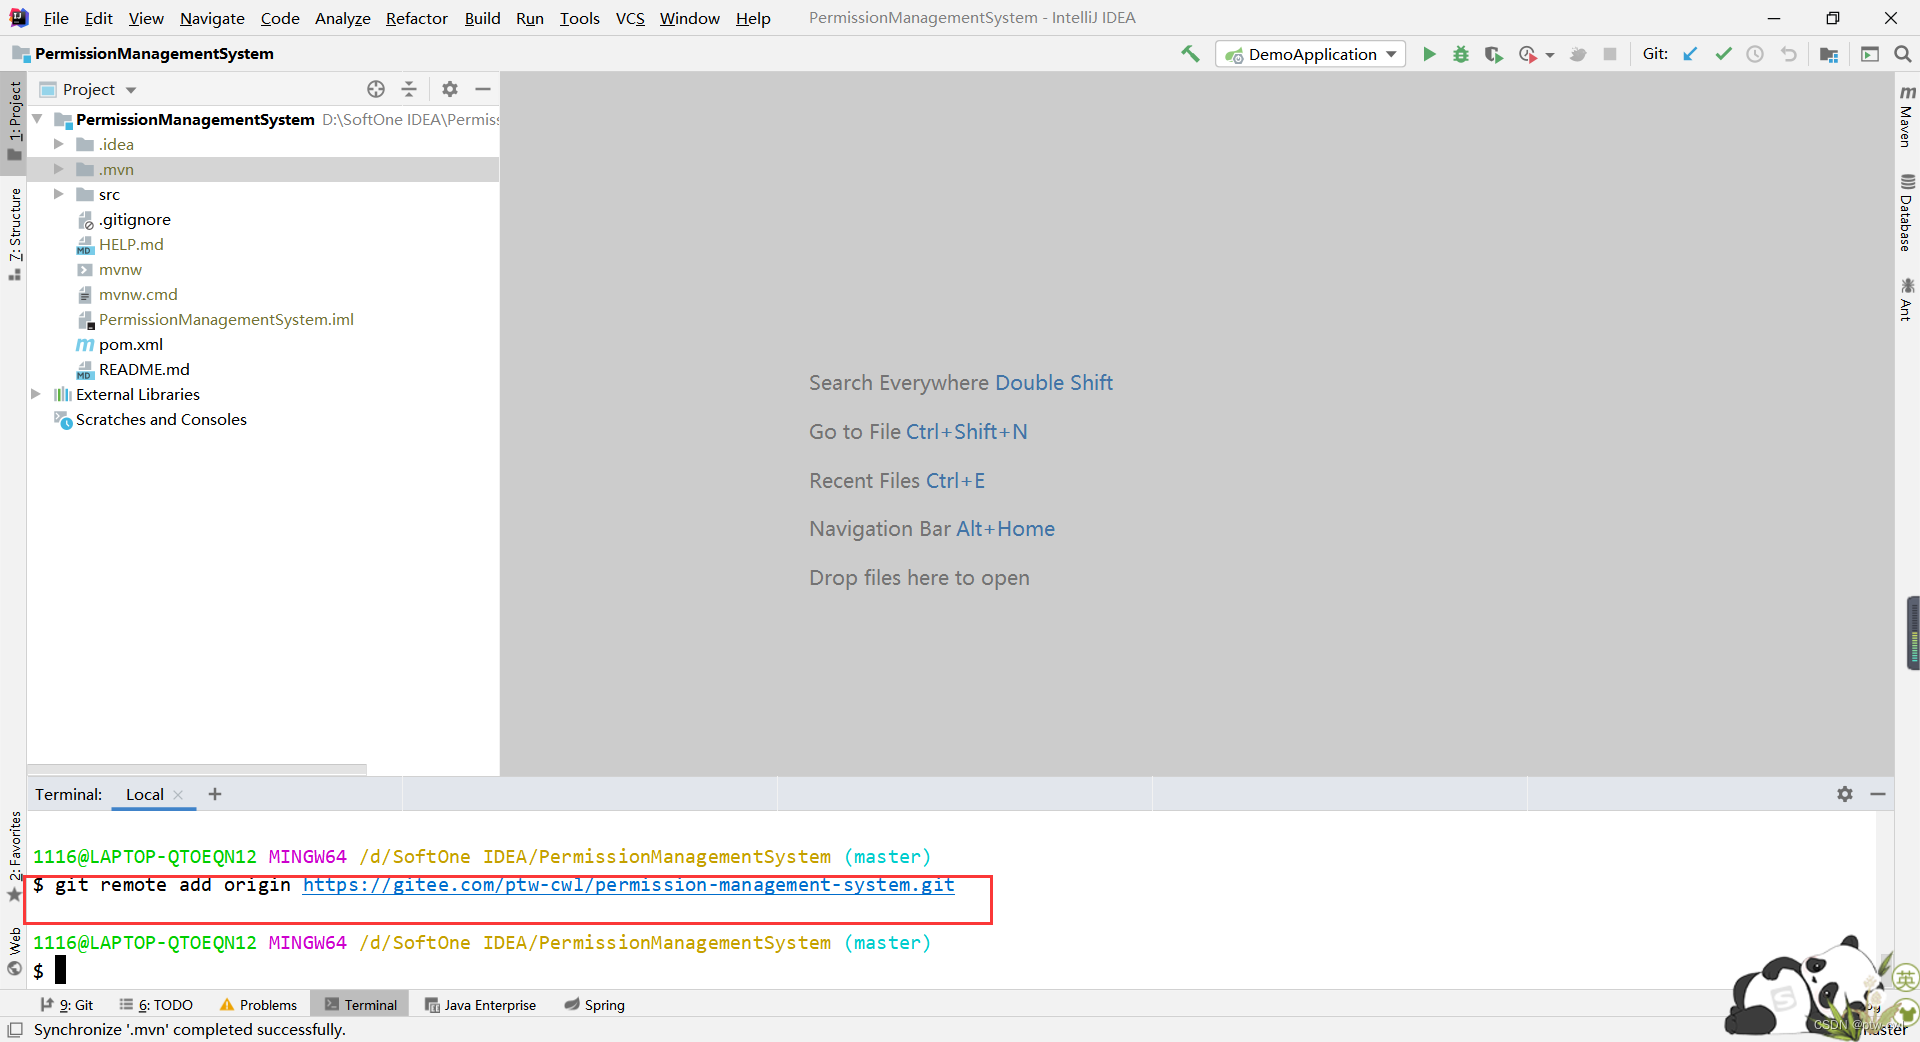This screenshot has height=1042, width=1920.
Task: Click the terminal command prompt input
Action: [60, 970]
